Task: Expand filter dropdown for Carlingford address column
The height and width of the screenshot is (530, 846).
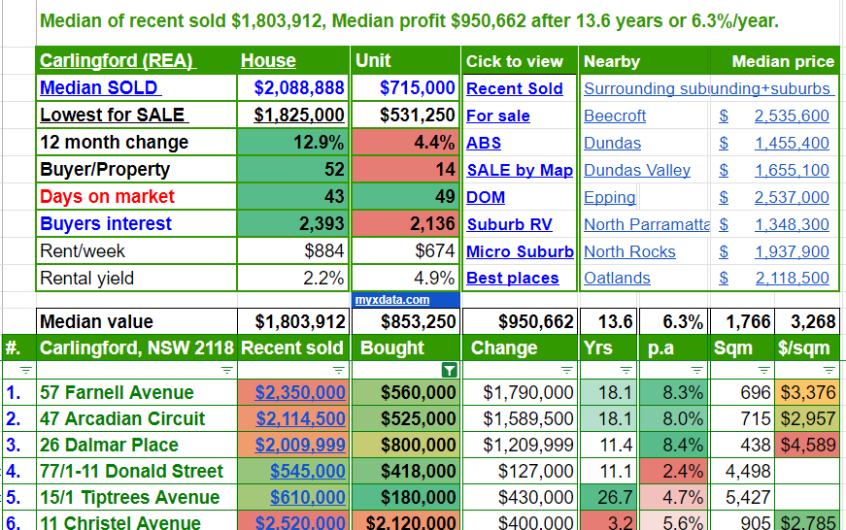Action: point(227,370)
